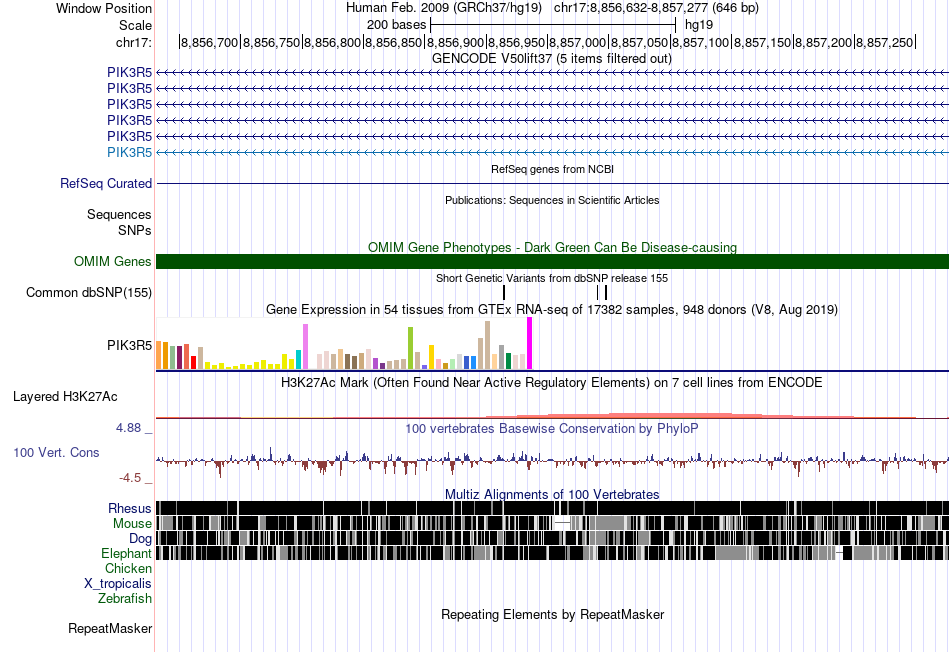Click the Short Genetic Variants dbSNP title
Viewport: 950px width, 652px height.
tap(552, 278)
